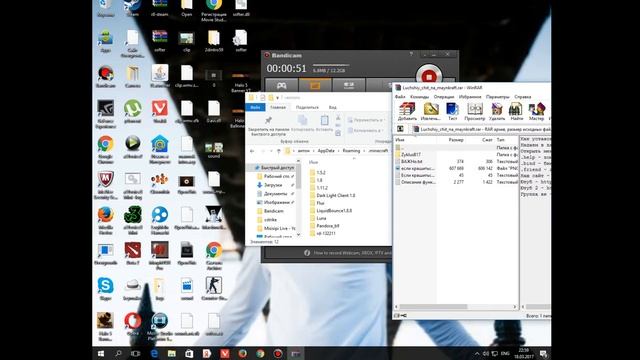
Task: Open File Explorer from the taskbar
Action: pyautogui.click(x=172, y=353)
